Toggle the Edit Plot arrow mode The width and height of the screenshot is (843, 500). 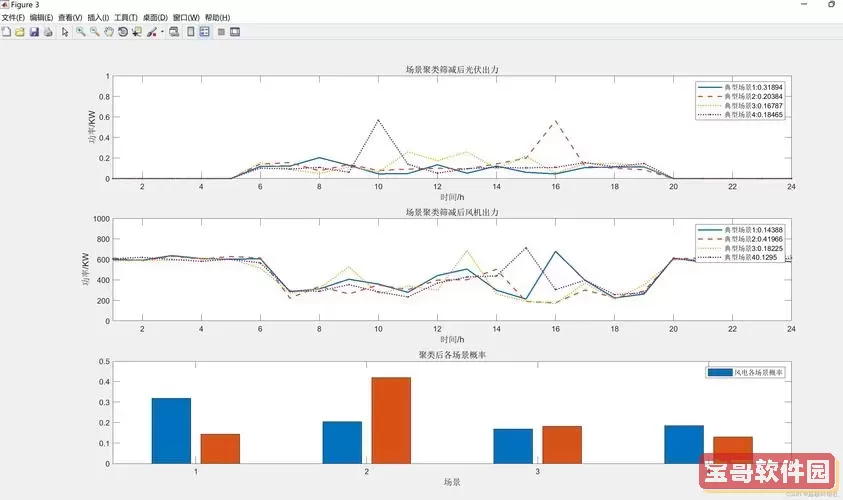65,32
